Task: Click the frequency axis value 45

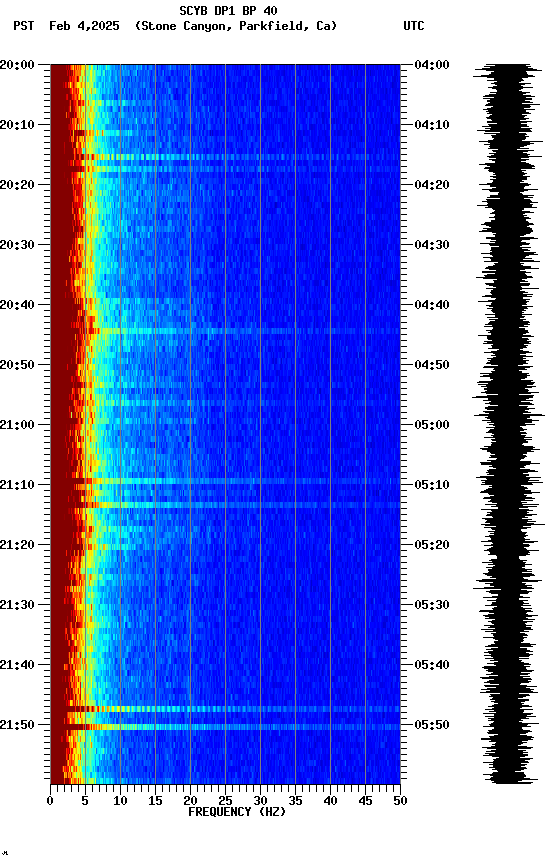Action: (x=365, y=801)
